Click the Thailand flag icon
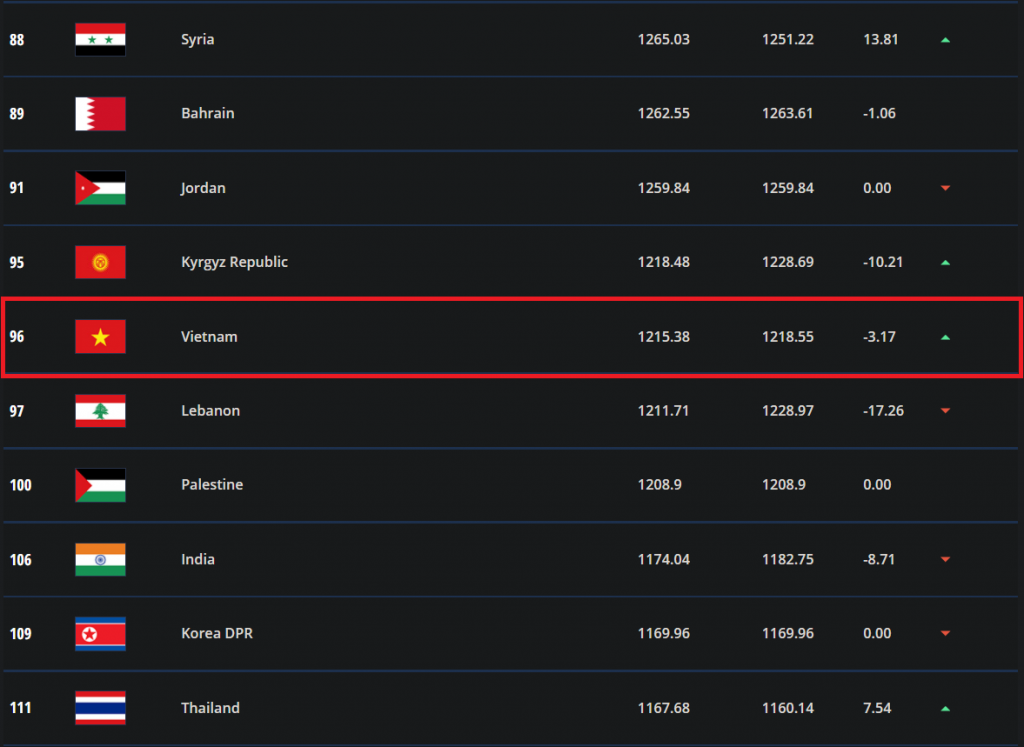 coord(100,708)
